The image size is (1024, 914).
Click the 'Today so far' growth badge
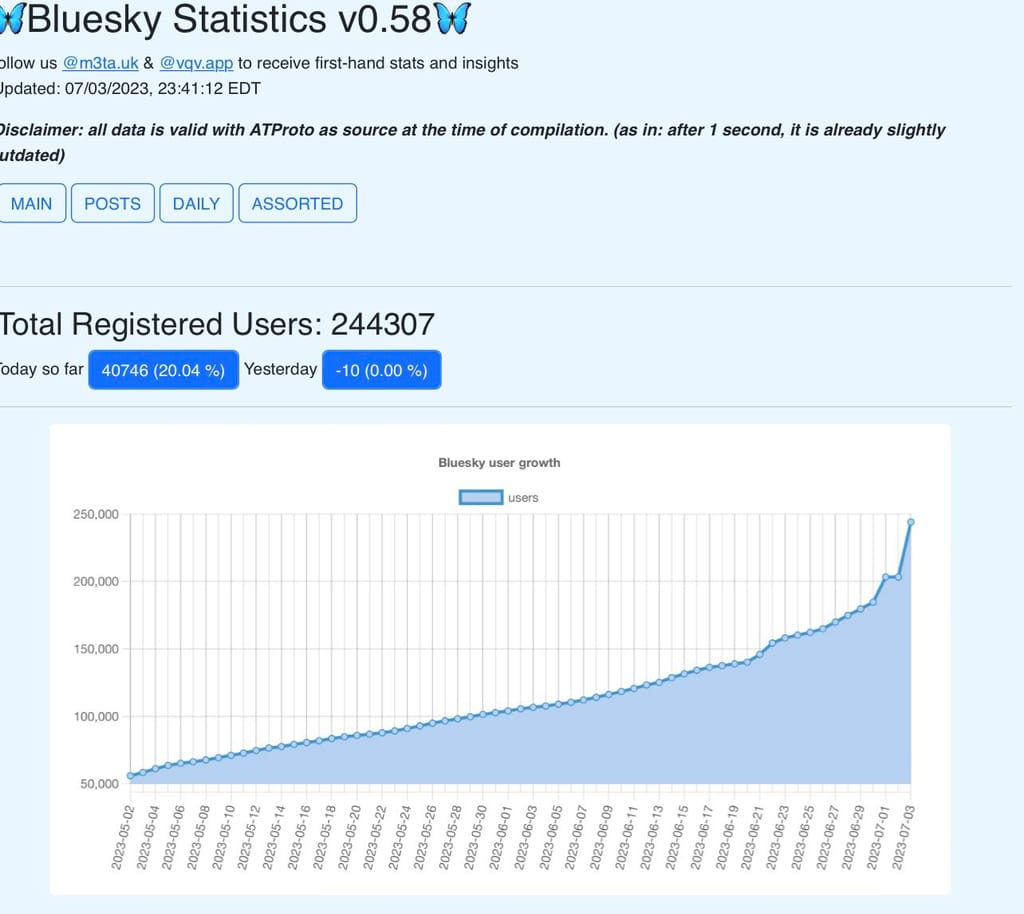tap(163, 369)
